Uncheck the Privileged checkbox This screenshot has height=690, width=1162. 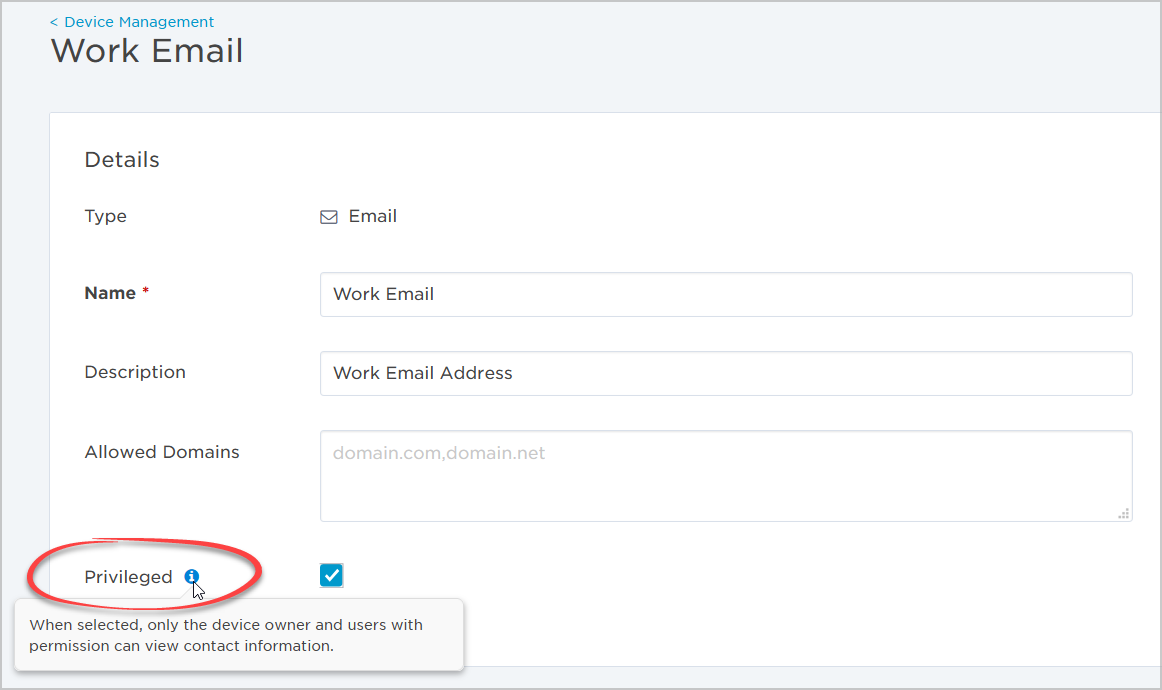pos(331,575)
